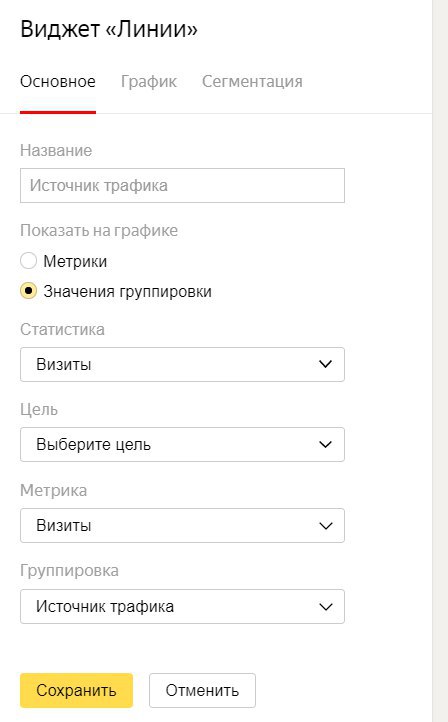Open the Группировка dropdown Источник трафика
The image size is (448, 722).
[182, 606]
